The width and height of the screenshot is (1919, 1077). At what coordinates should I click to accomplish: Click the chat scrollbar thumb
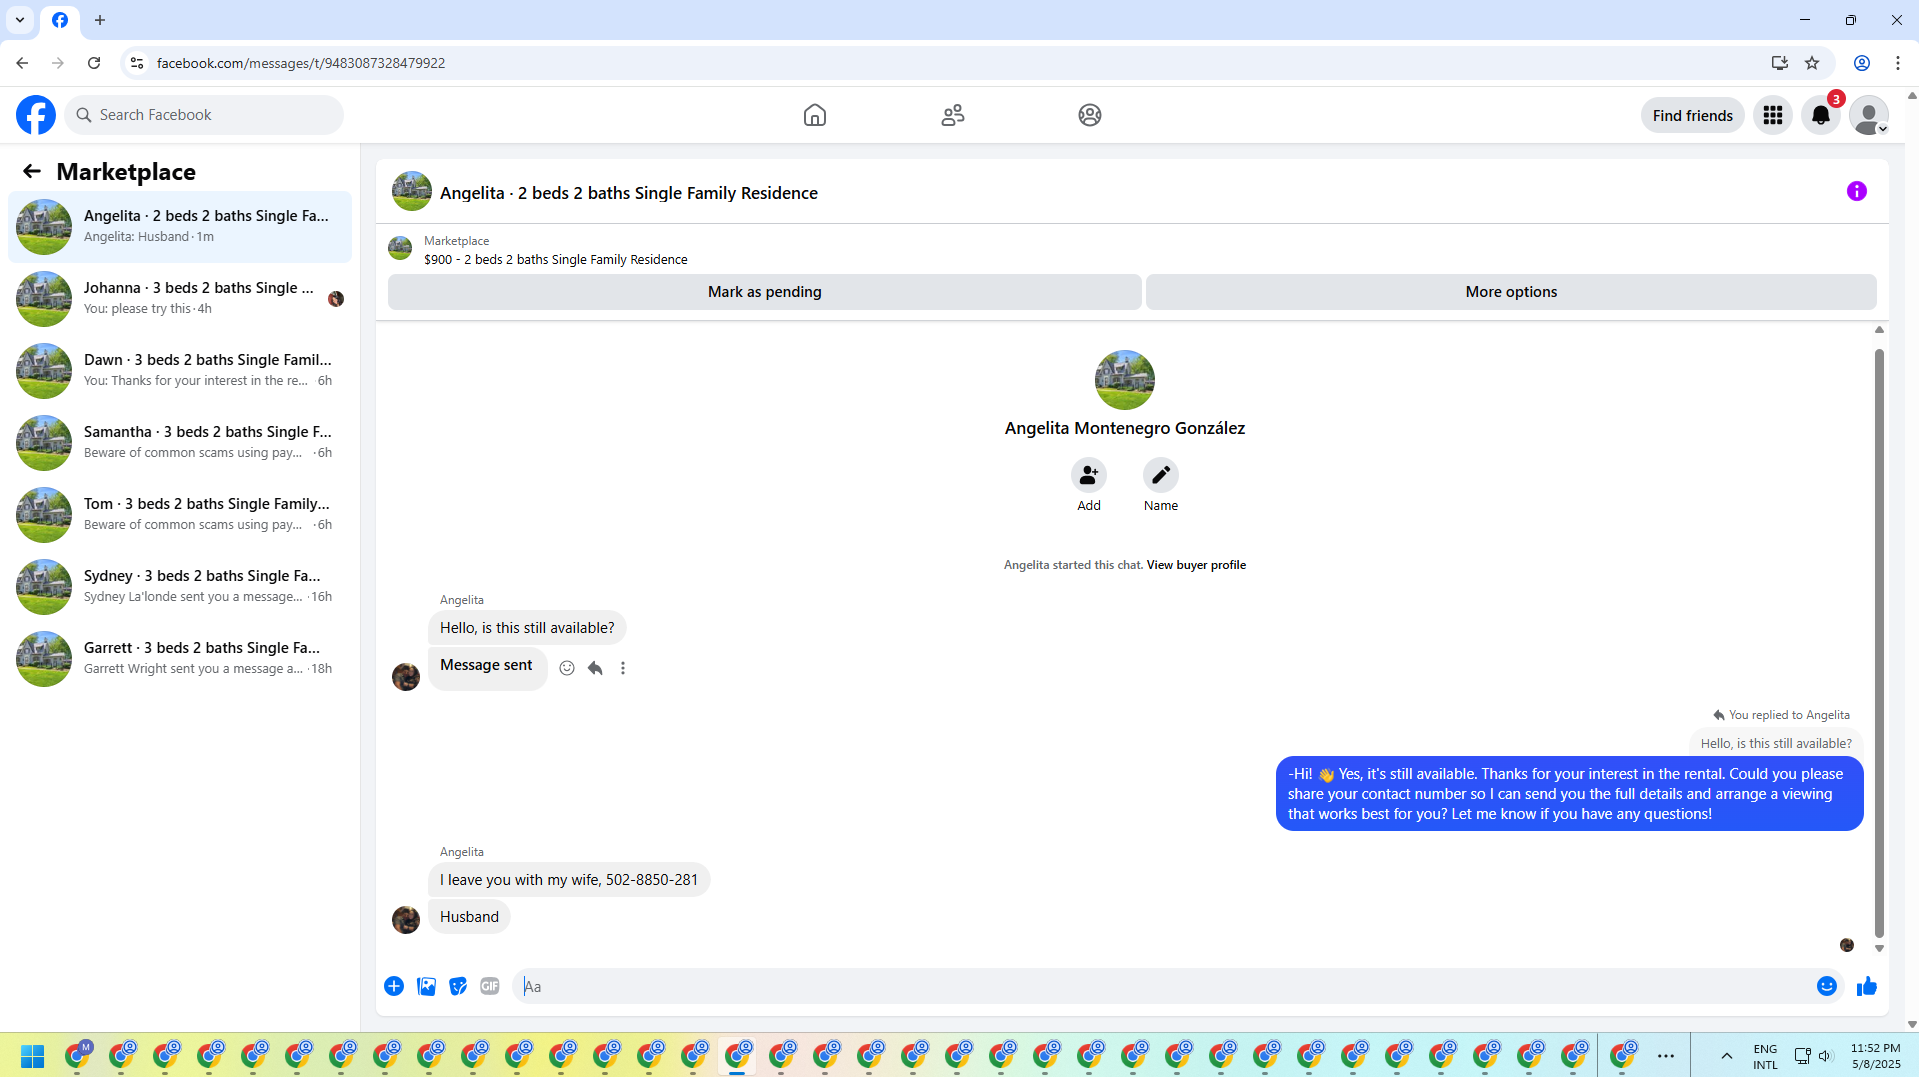1879,643
